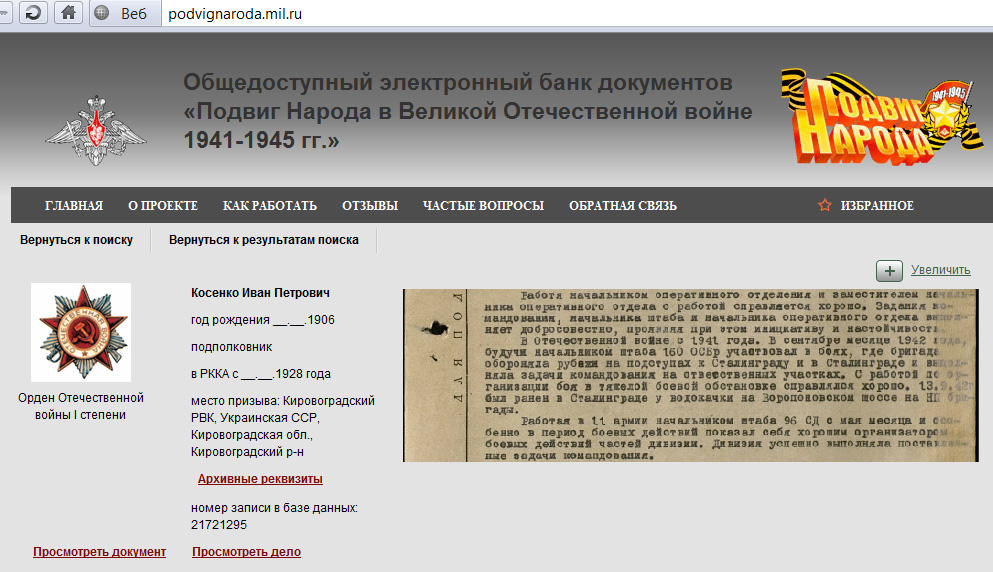Click the browser home icon
The width and height of the screenshot is (993, 572).
(68, 13)
